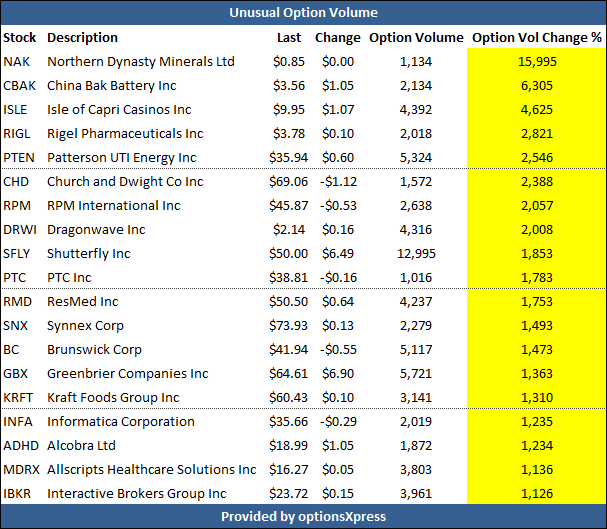The width and height of the screenshot is (607, 529).
Task: Select the $6.90 change value
Action: pyautogui.click(x=338, y=373)
